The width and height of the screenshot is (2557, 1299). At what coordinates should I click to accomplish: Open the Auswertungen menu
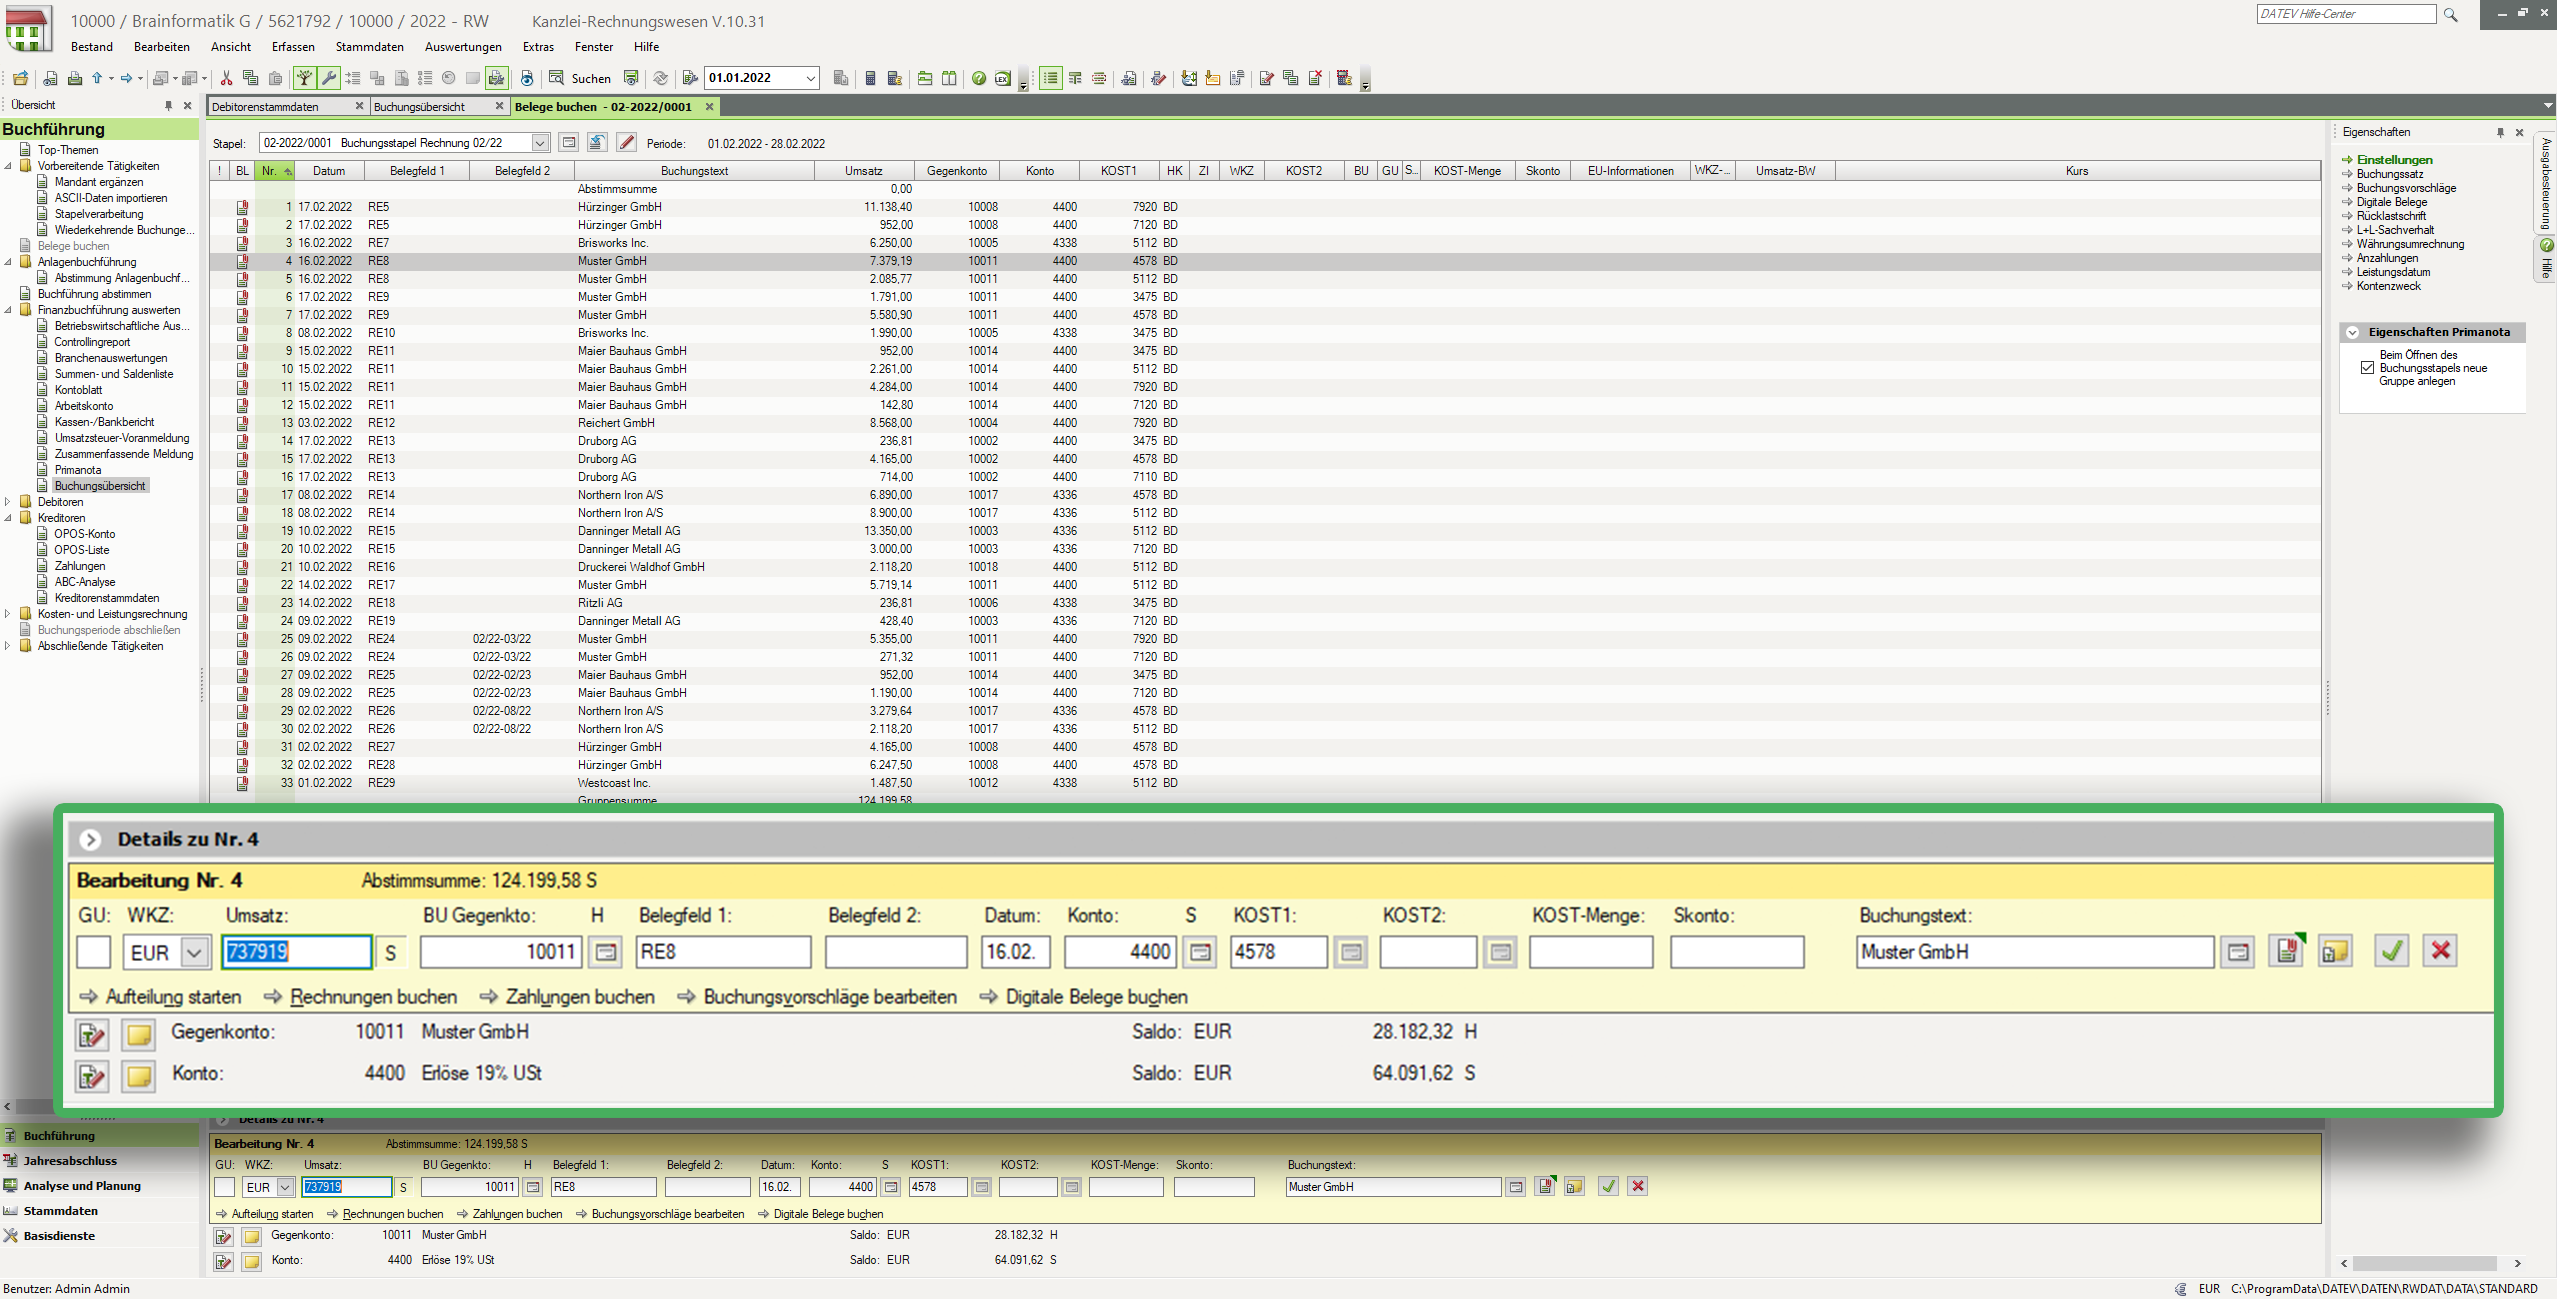click(x=463, y=47)
